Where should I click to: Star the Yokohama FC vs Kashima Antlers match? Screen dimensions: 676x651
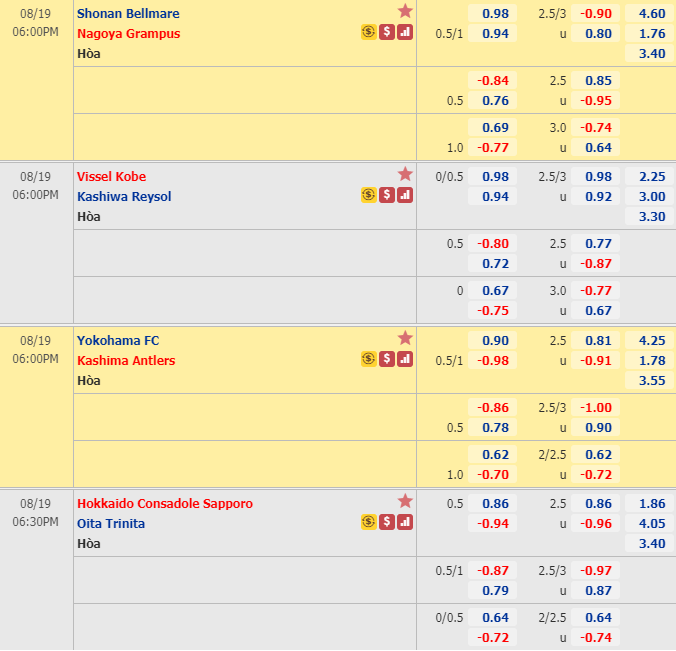[x=405, y=338]
